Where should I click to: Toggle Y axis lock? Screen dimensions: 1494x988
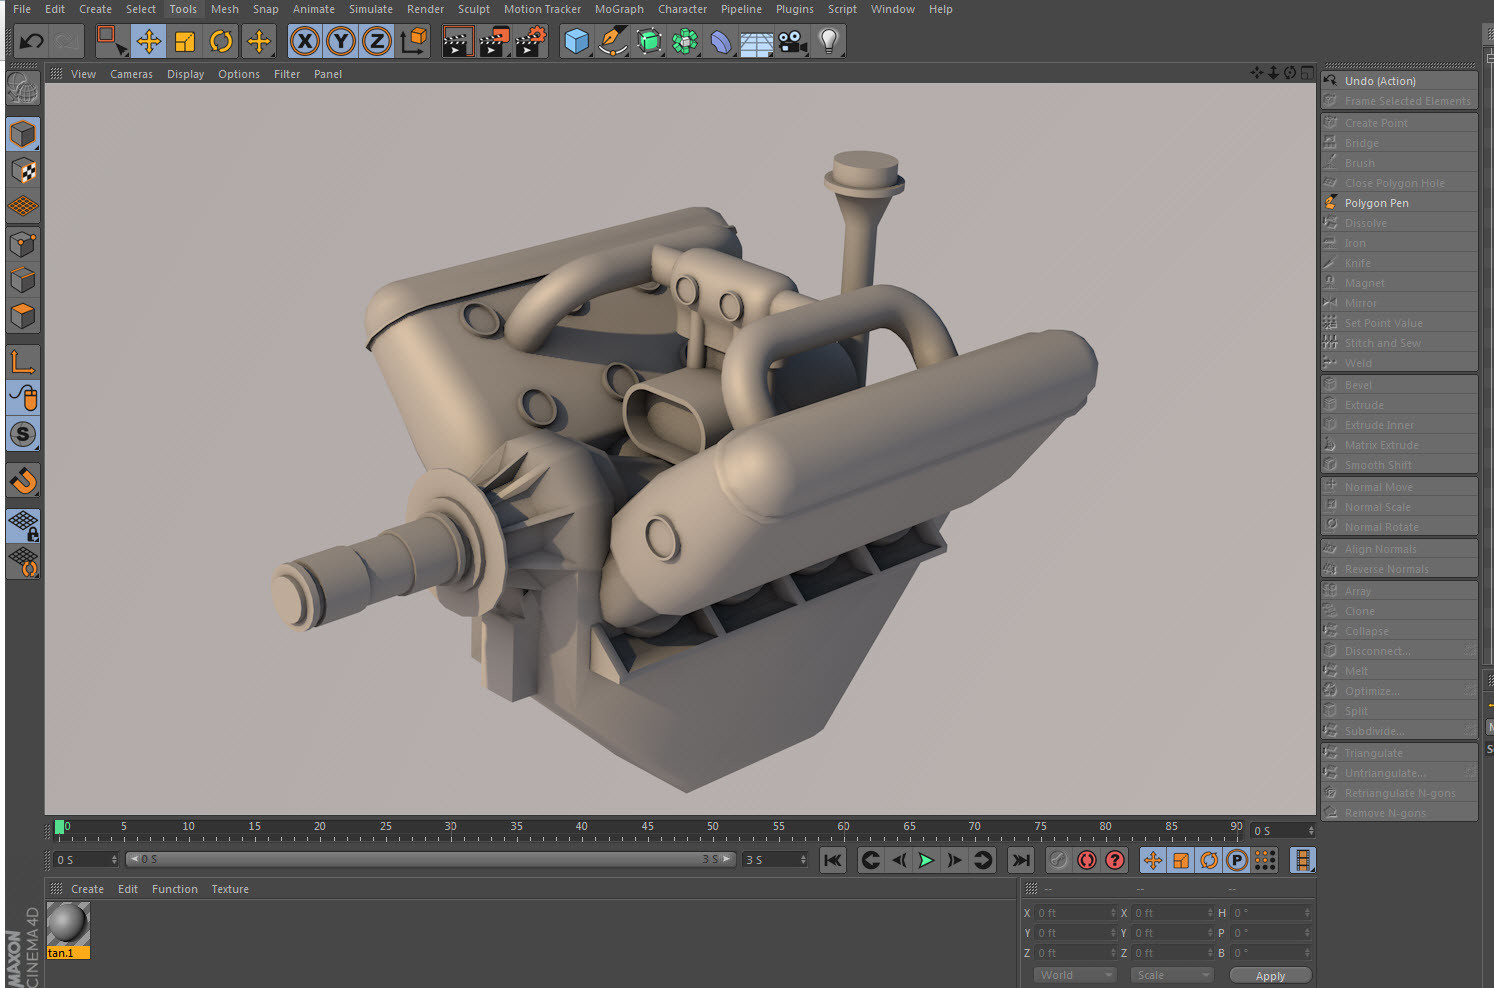pyautogui.click(x=341, y=41)
